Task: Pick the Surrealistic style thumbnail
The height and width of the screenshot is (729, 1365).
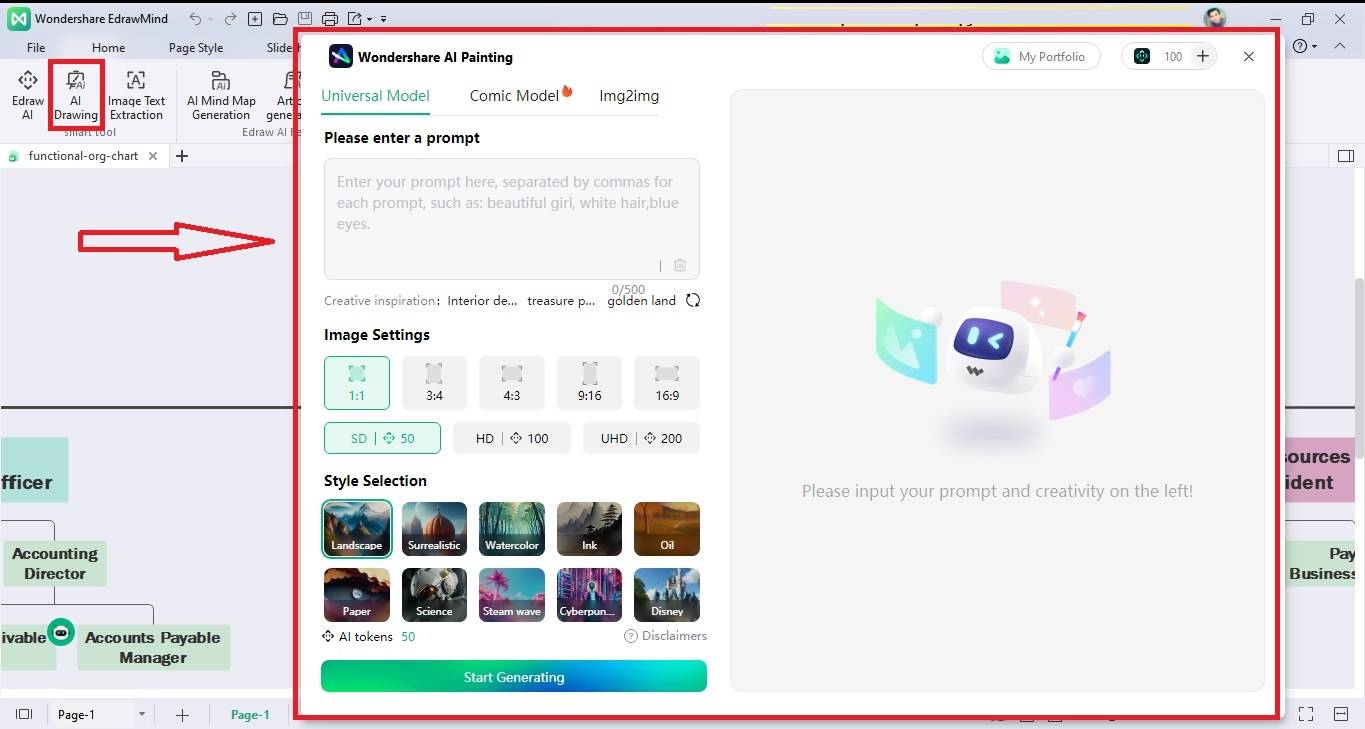Action: pos(434,528)
